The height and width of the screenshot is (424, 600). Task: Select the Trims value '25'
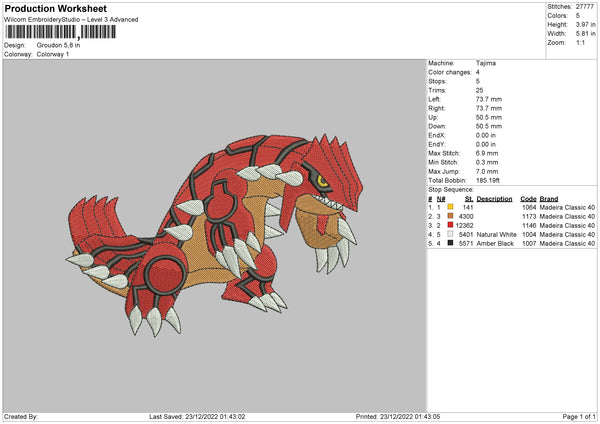[x=479, y=90]
